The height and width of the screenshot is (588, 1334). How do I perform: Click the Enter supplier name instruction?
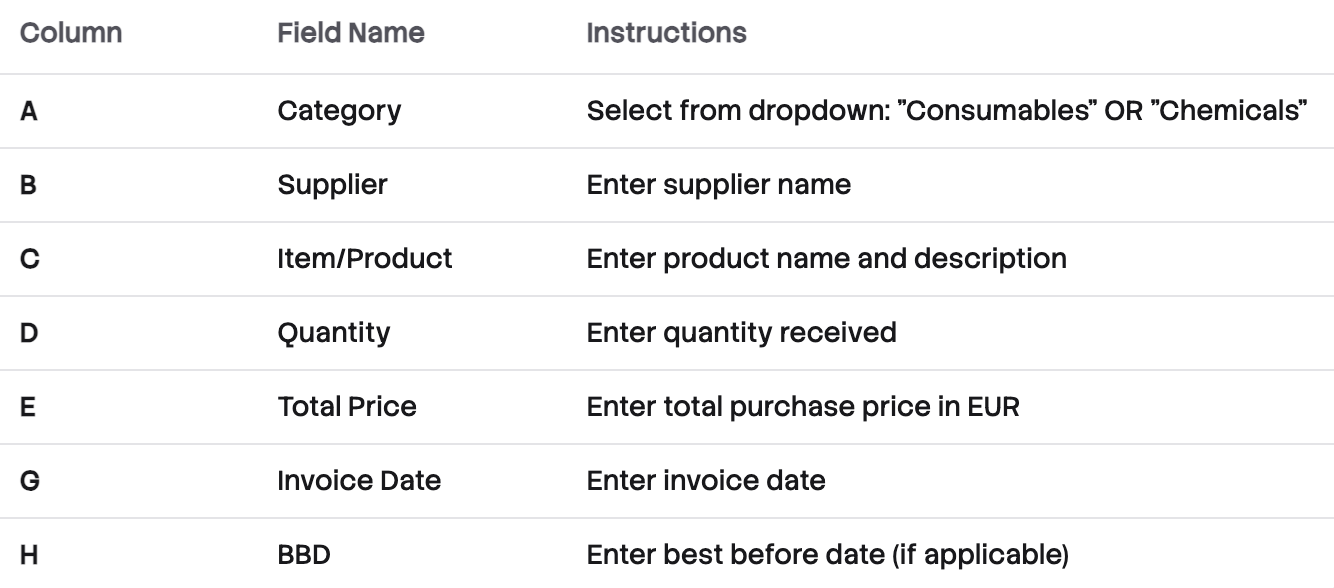tap(719, 184)
